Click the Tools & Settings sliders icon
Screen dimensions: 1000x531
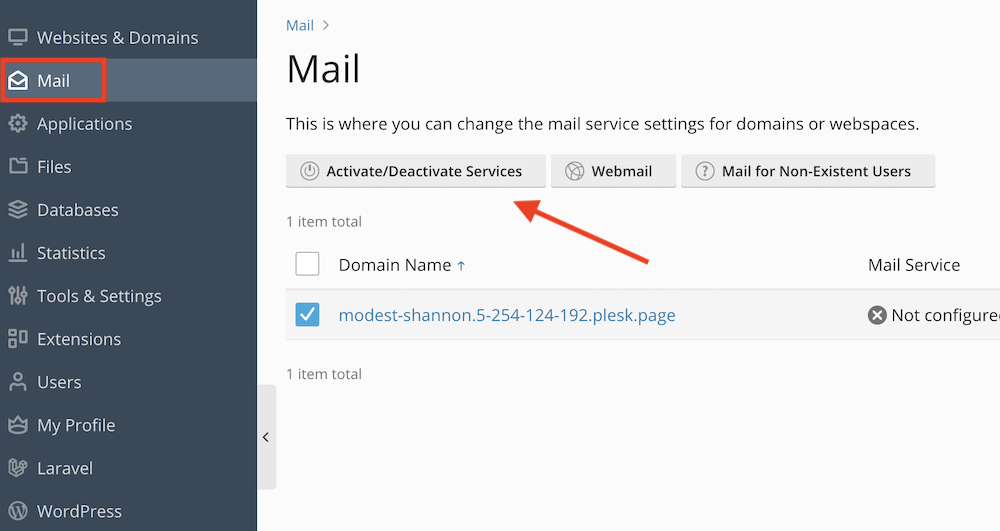pyautogui.click(x=17, y=296)
